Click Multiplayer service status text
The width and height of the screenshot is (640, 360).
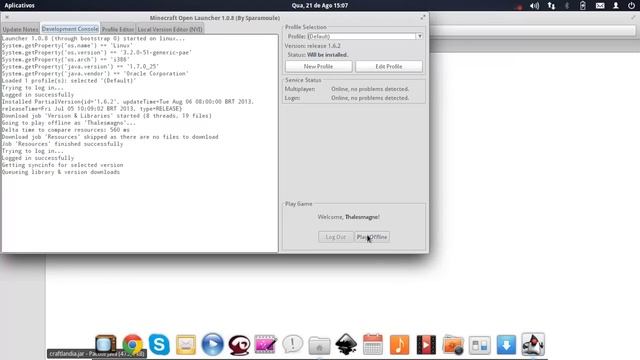[x=370, y=89]
